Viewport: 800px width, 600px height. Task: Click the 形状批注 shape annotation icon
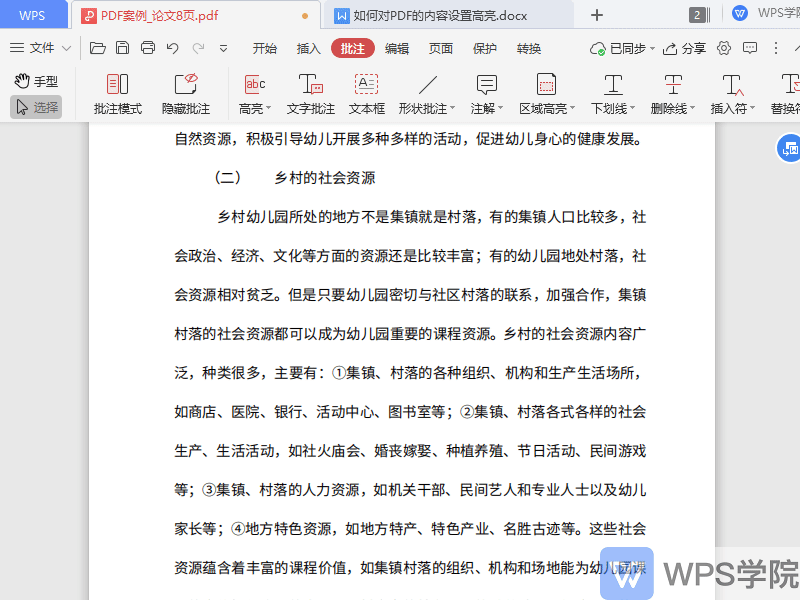tap(428, 85)
